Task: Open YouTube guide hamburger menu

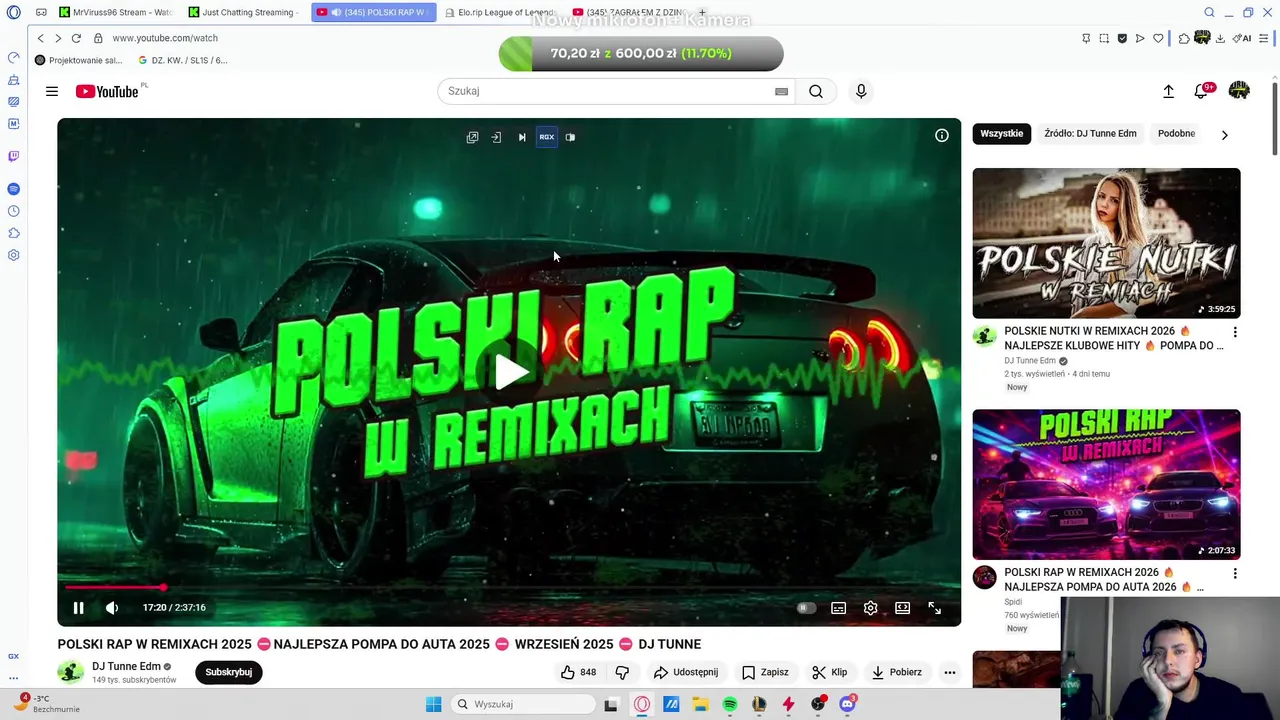Action: [x=52, y=91]
